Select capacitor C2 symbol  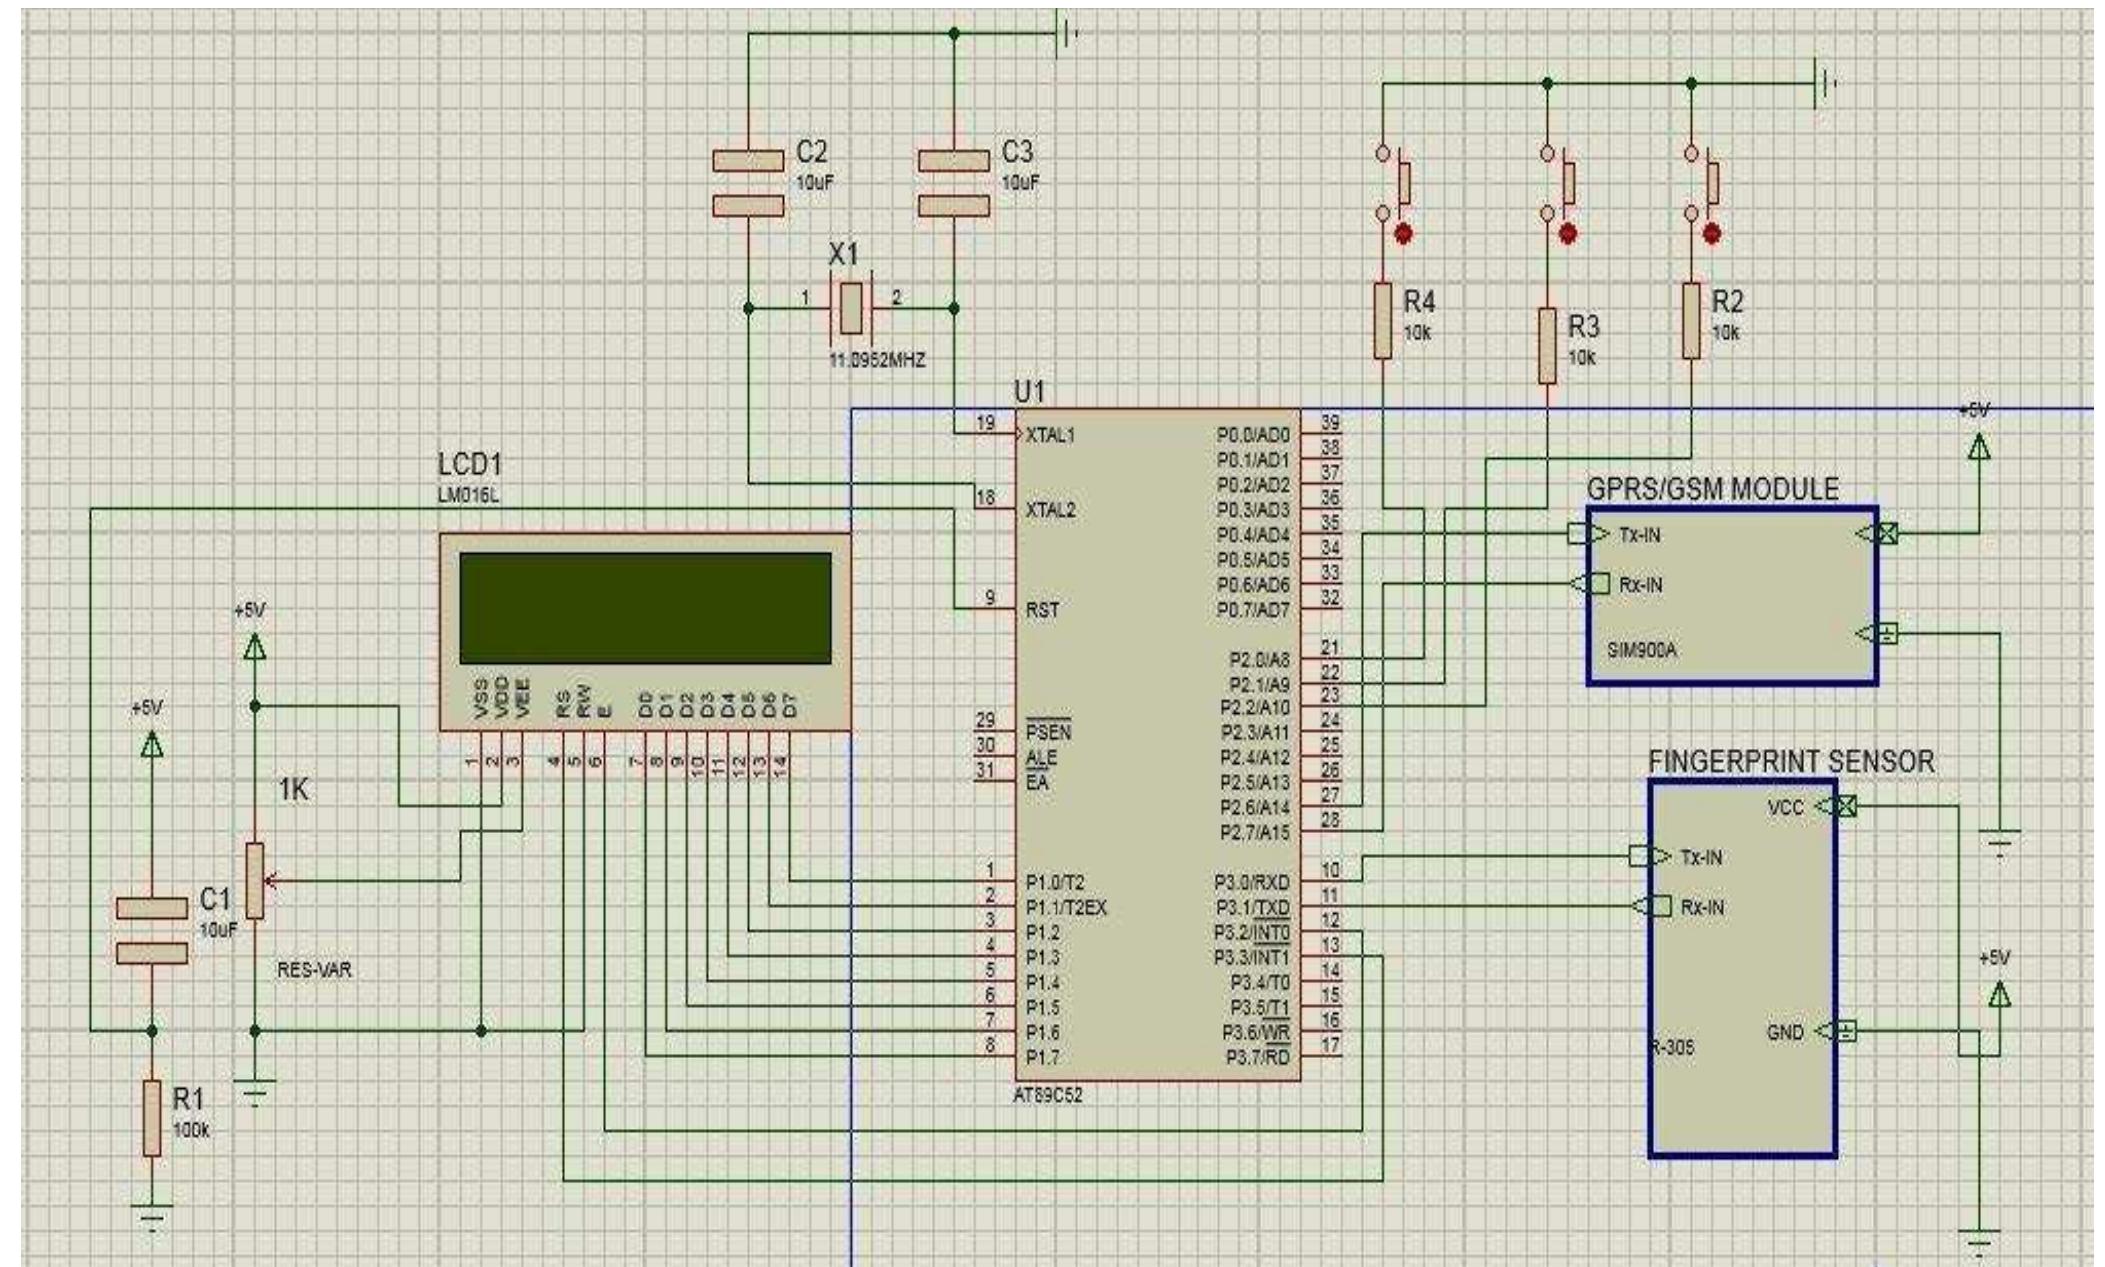pyautogui.click(x=748, y=183)
